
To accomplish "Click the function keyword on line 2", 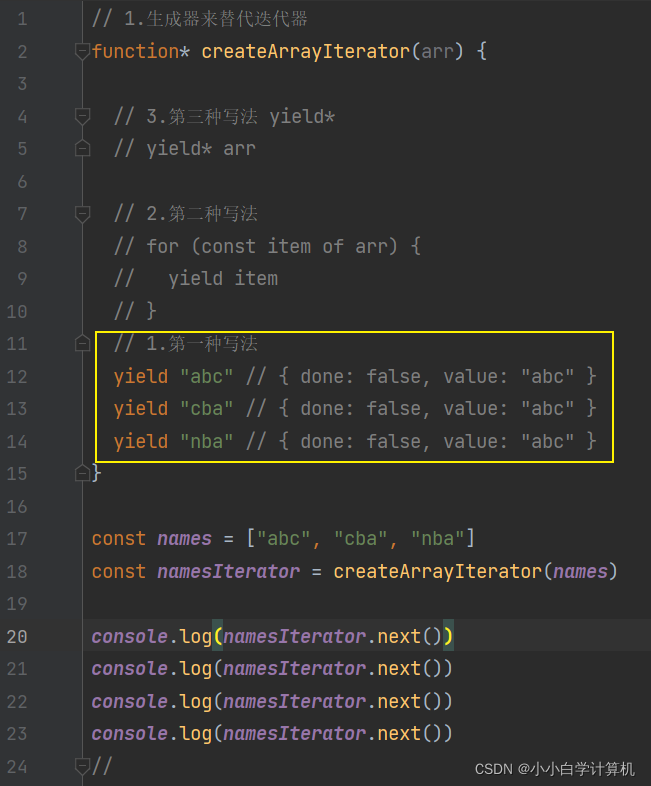I will [135, 51].
